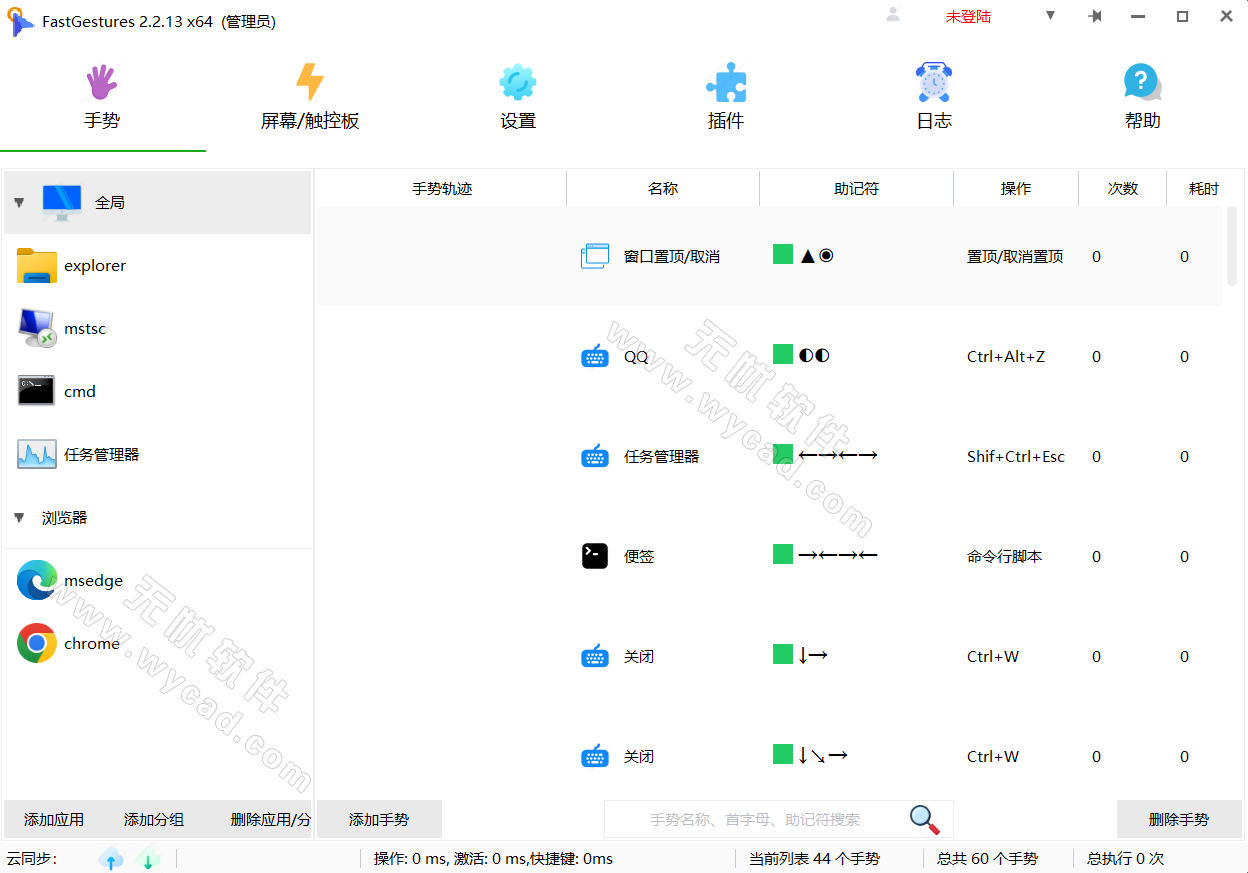
Task: Switch to the 日志 tab
Action: point(934,97)
